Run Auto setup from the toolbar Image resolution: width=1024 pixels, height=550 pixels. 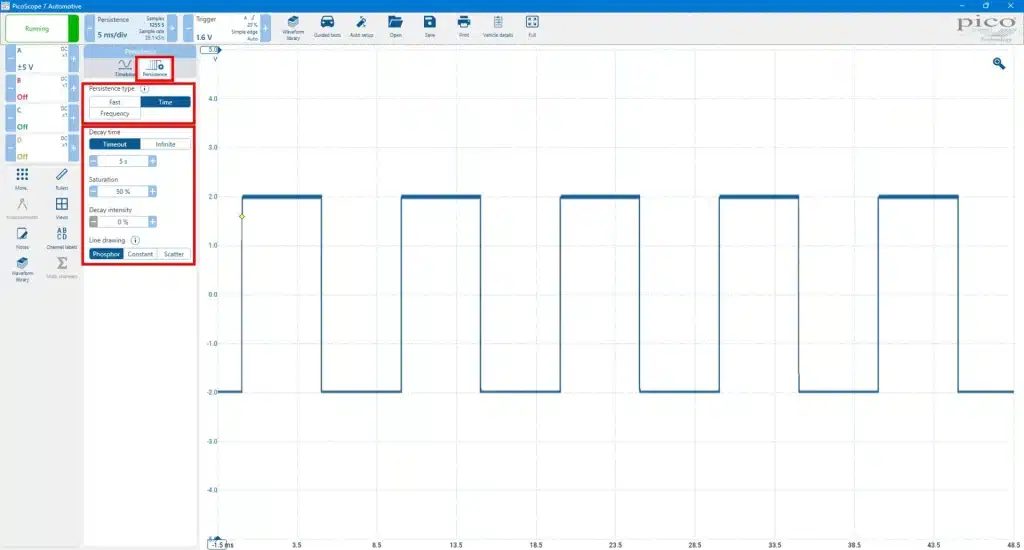pyautogui.click(x=361, y=27)
